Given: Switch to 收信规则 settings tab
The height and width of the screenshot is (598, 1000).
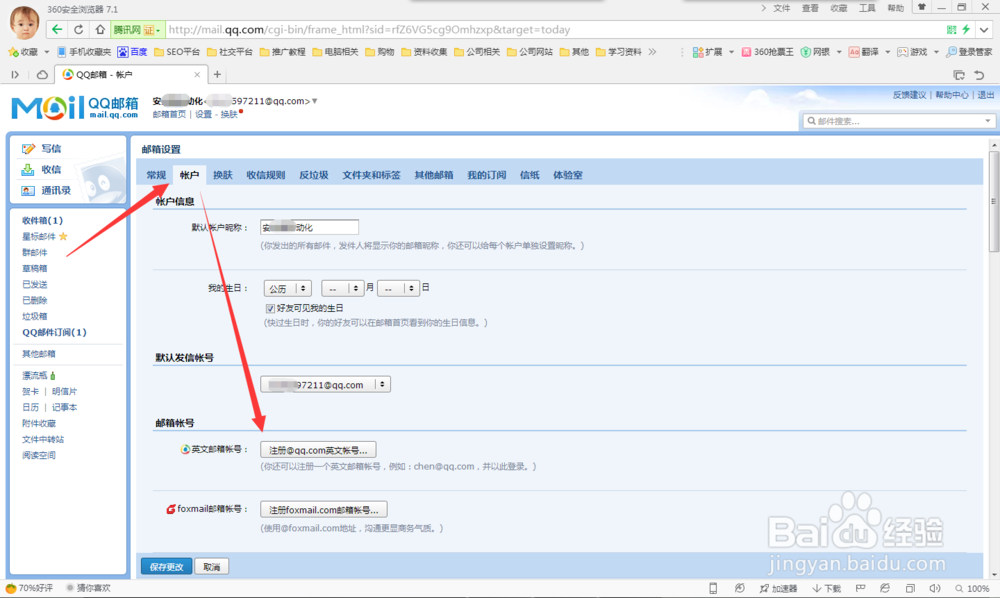Looking at the screenshot, I should (x=265, y=175).
